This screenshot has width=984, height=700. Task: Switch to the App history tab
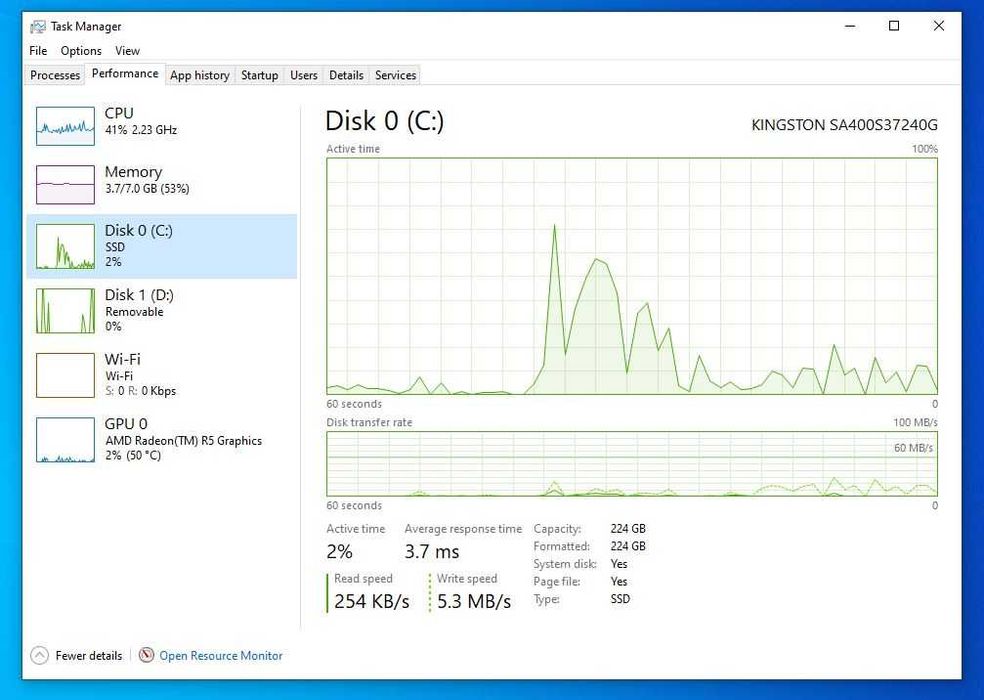pyautogui.click(x=200, y=75)
